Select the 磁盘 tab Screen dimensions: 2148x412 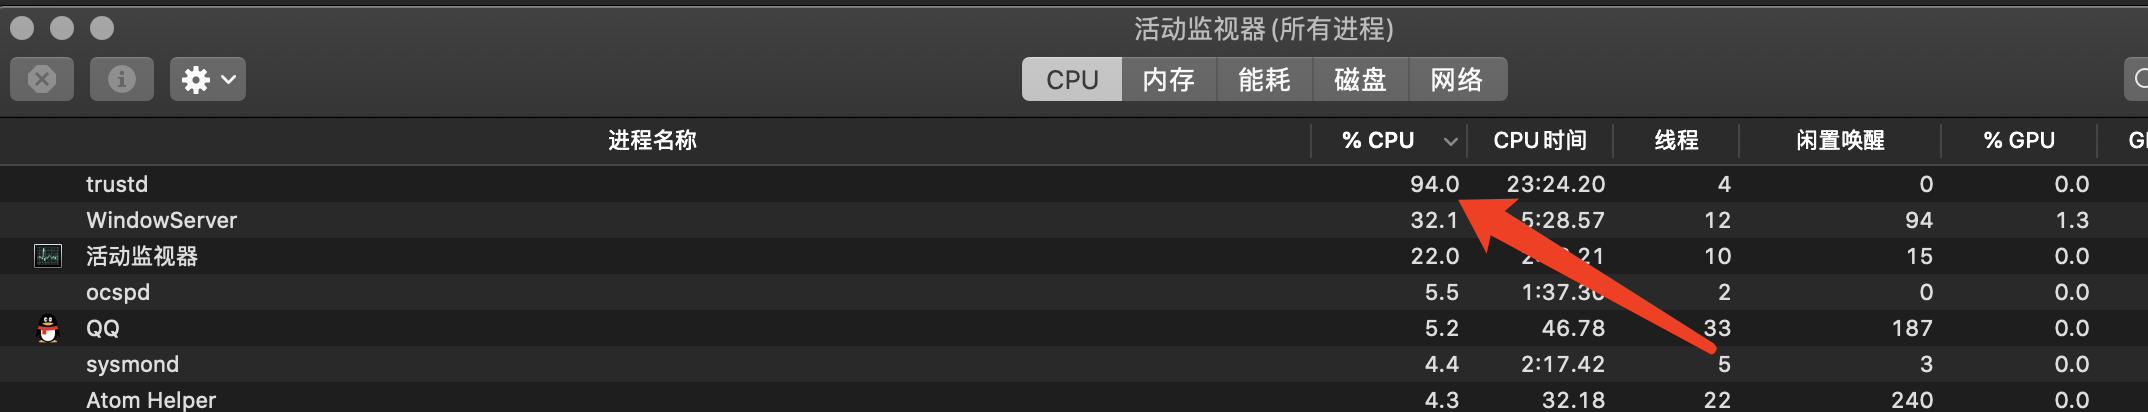1360,79
